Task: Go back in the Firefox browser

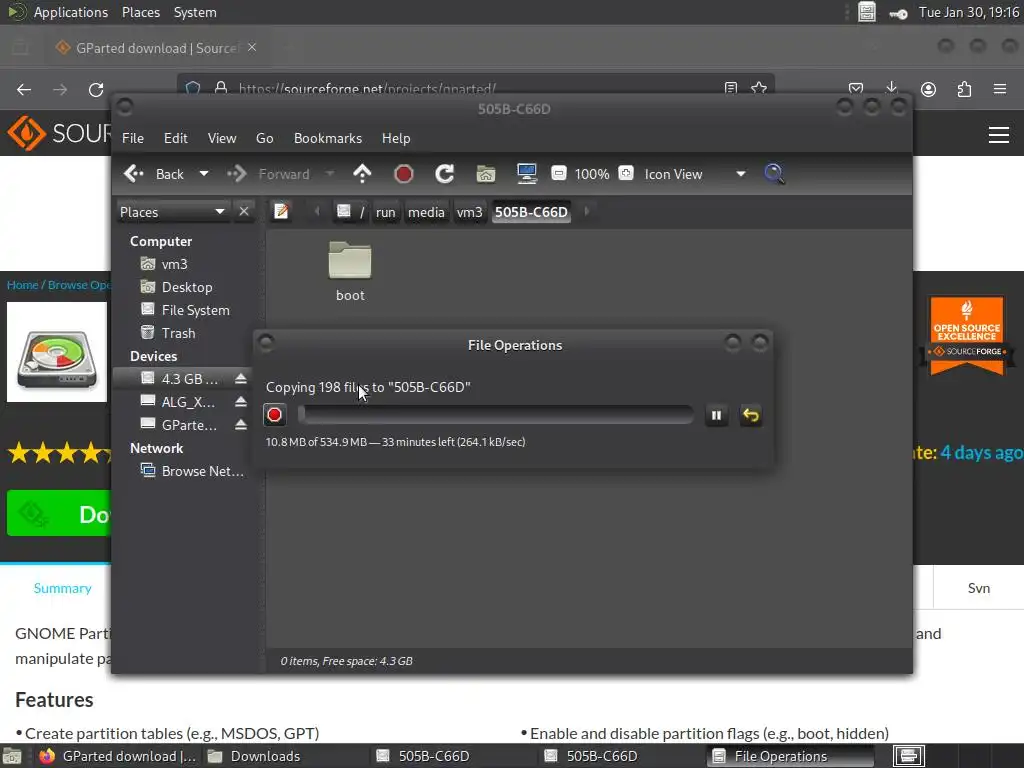Action: 24,89
